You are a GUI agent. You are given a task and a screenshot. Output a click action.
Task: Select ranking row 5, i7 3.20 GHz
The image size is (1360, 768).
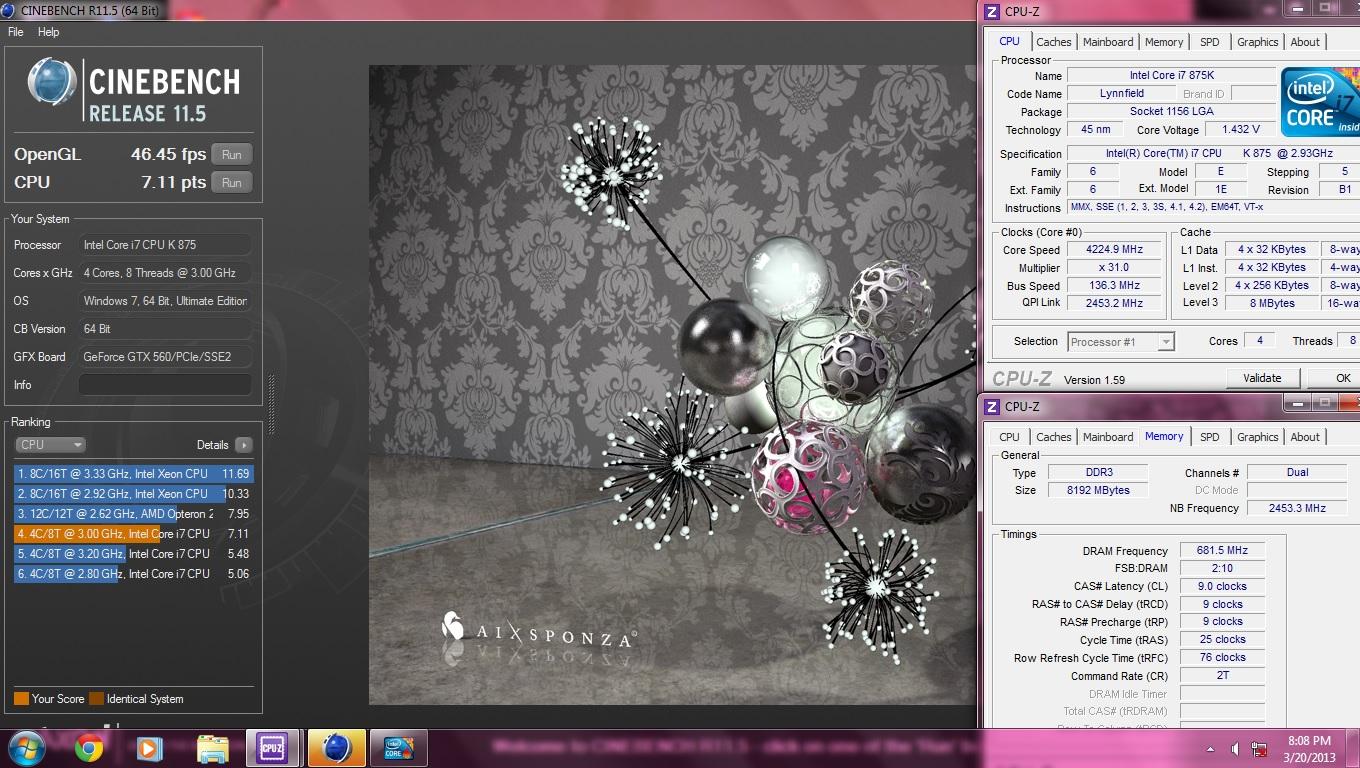[x=134, y=554]
